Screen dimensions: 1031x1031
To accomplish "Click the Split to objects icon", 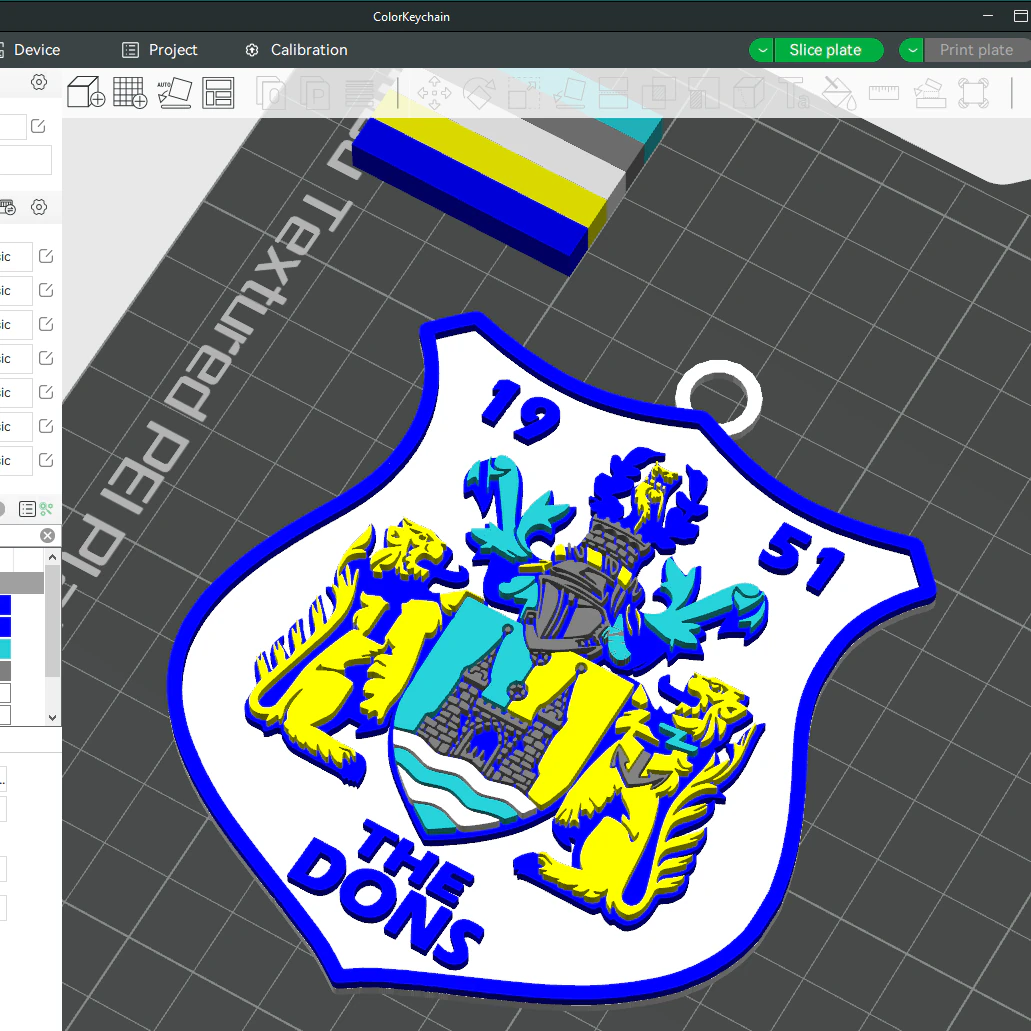I will [271, 93].
